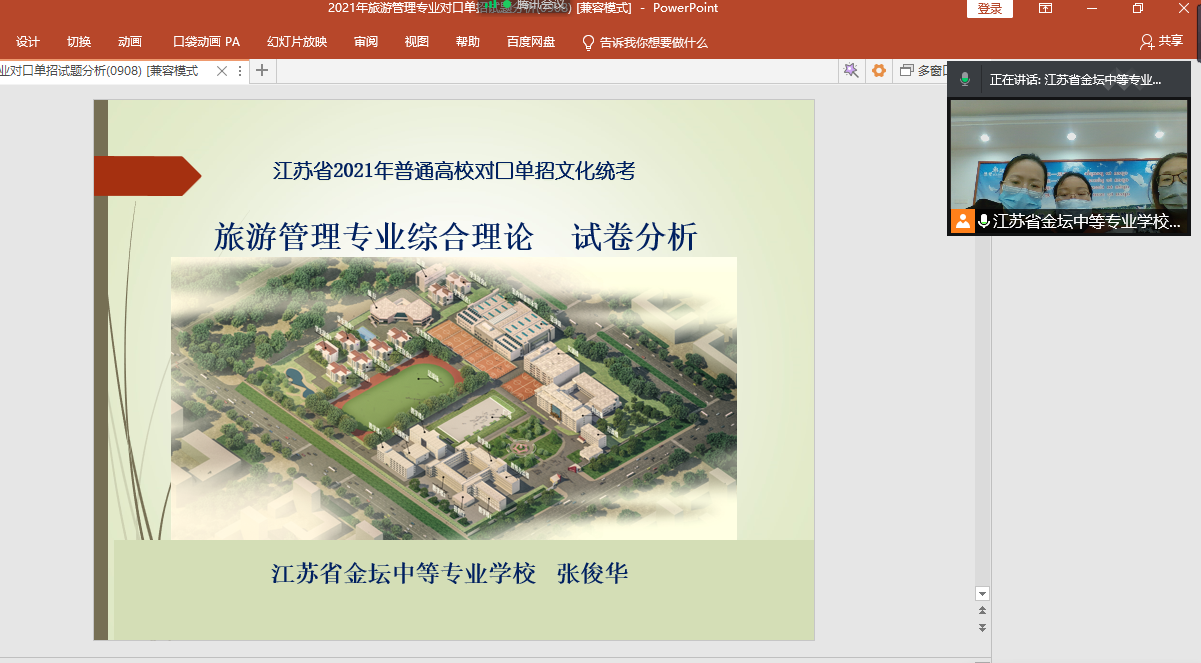The image size is (1201, 663).
Task: Open the 口袋动画 PA ribbon tab
Action: [x=206, y=42]
